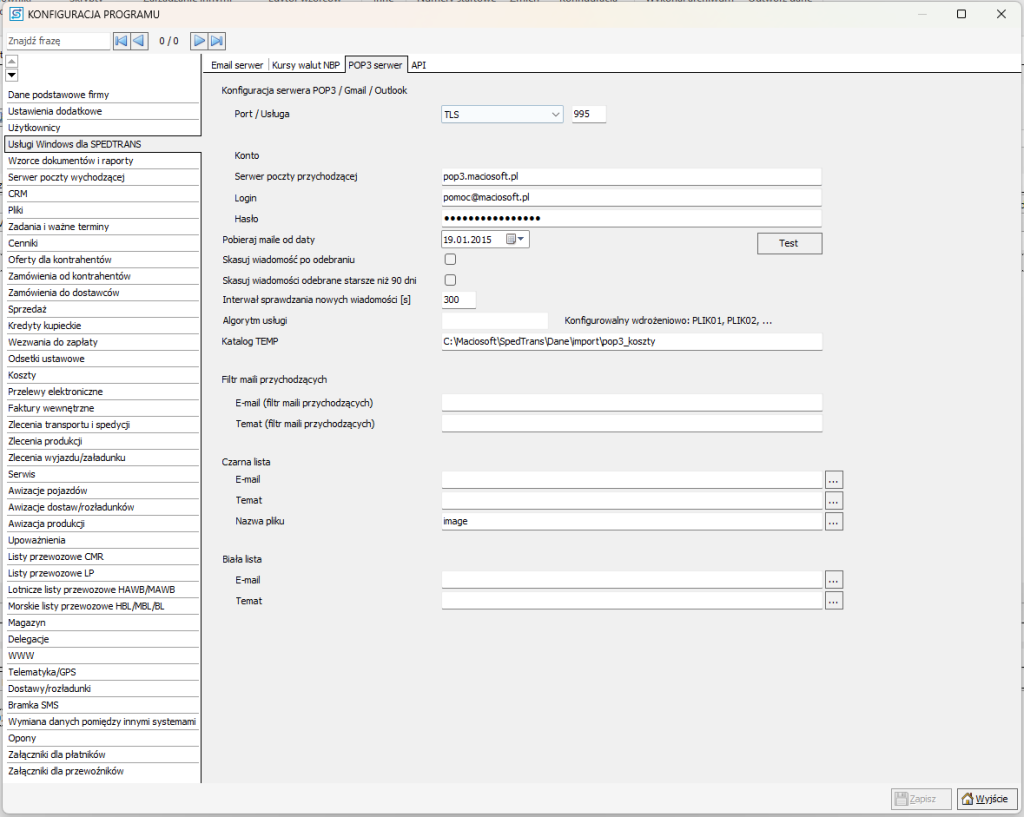Go to previous search result arrow
1024x817 pixels.
tap(139, 41)
